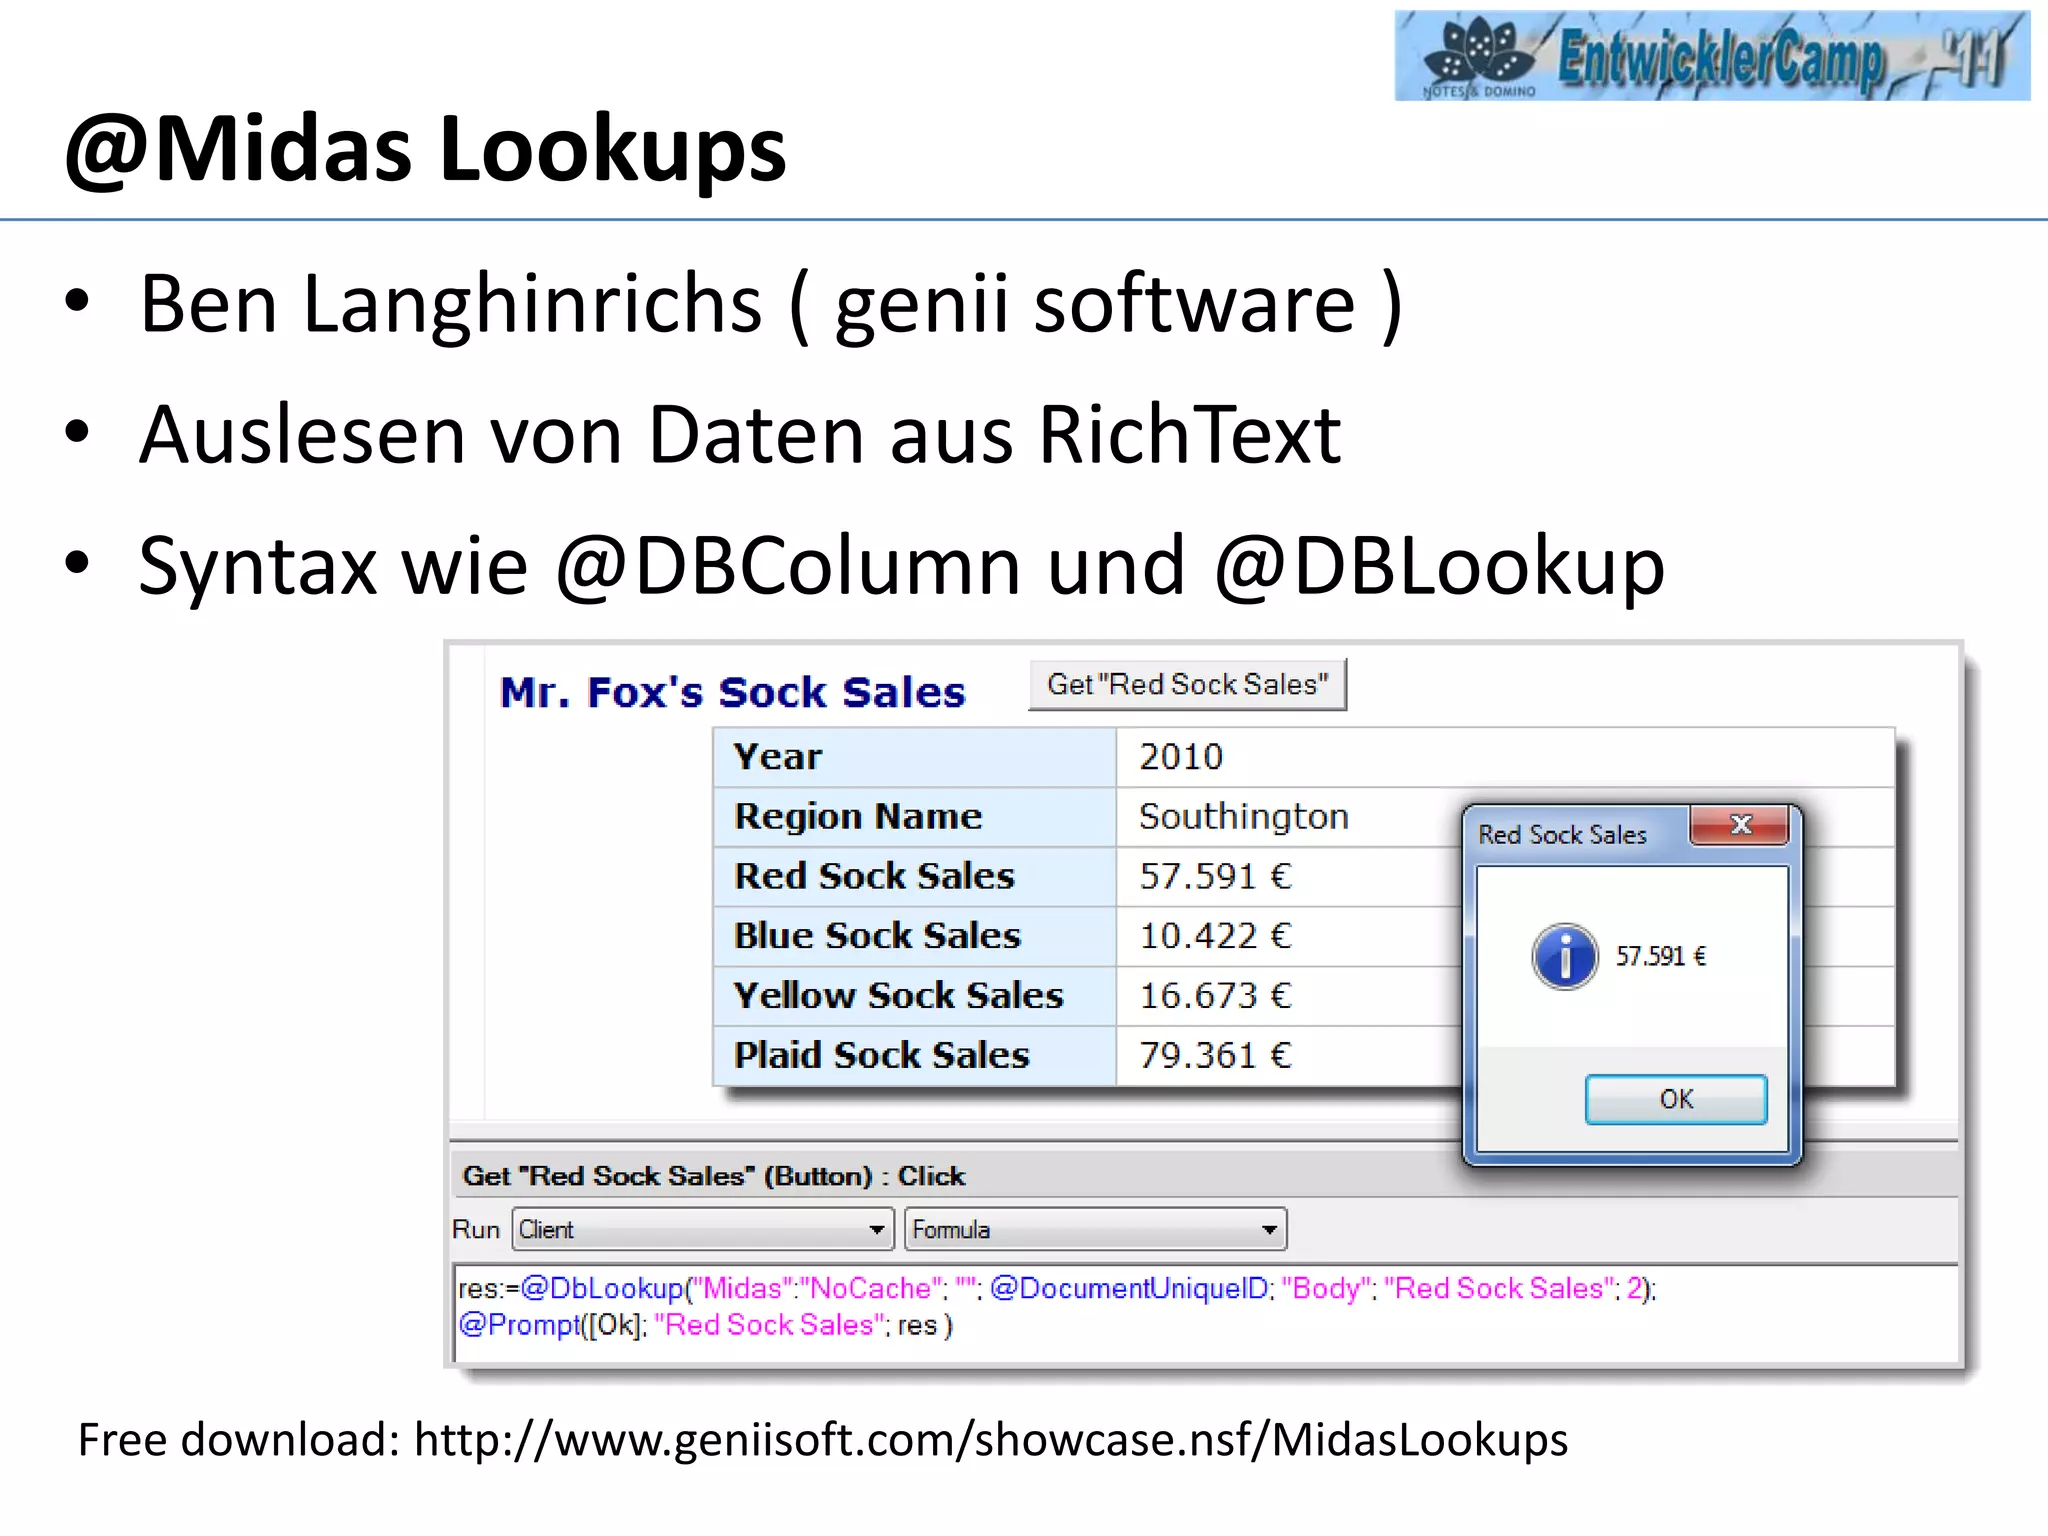Click the Red Sock Sales dialog title bar
2048x1536 pixels.
(x=1578, y=834)
